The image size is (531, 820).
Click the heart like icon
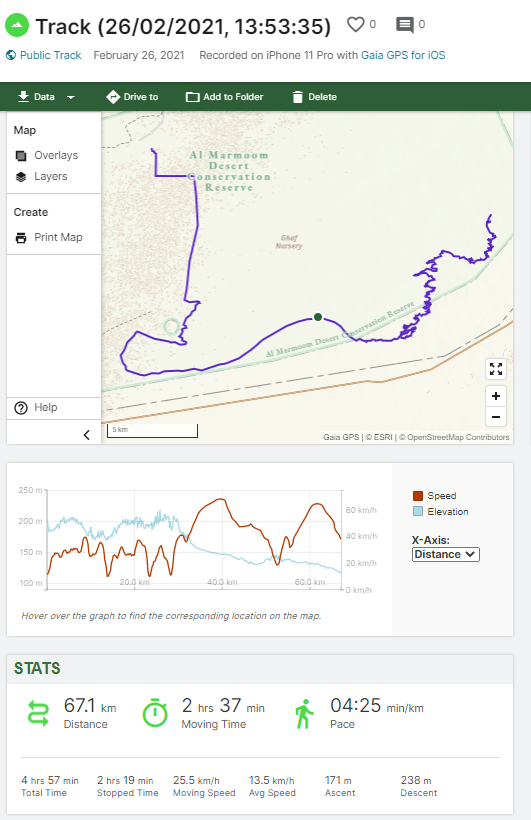click(356, 24)
